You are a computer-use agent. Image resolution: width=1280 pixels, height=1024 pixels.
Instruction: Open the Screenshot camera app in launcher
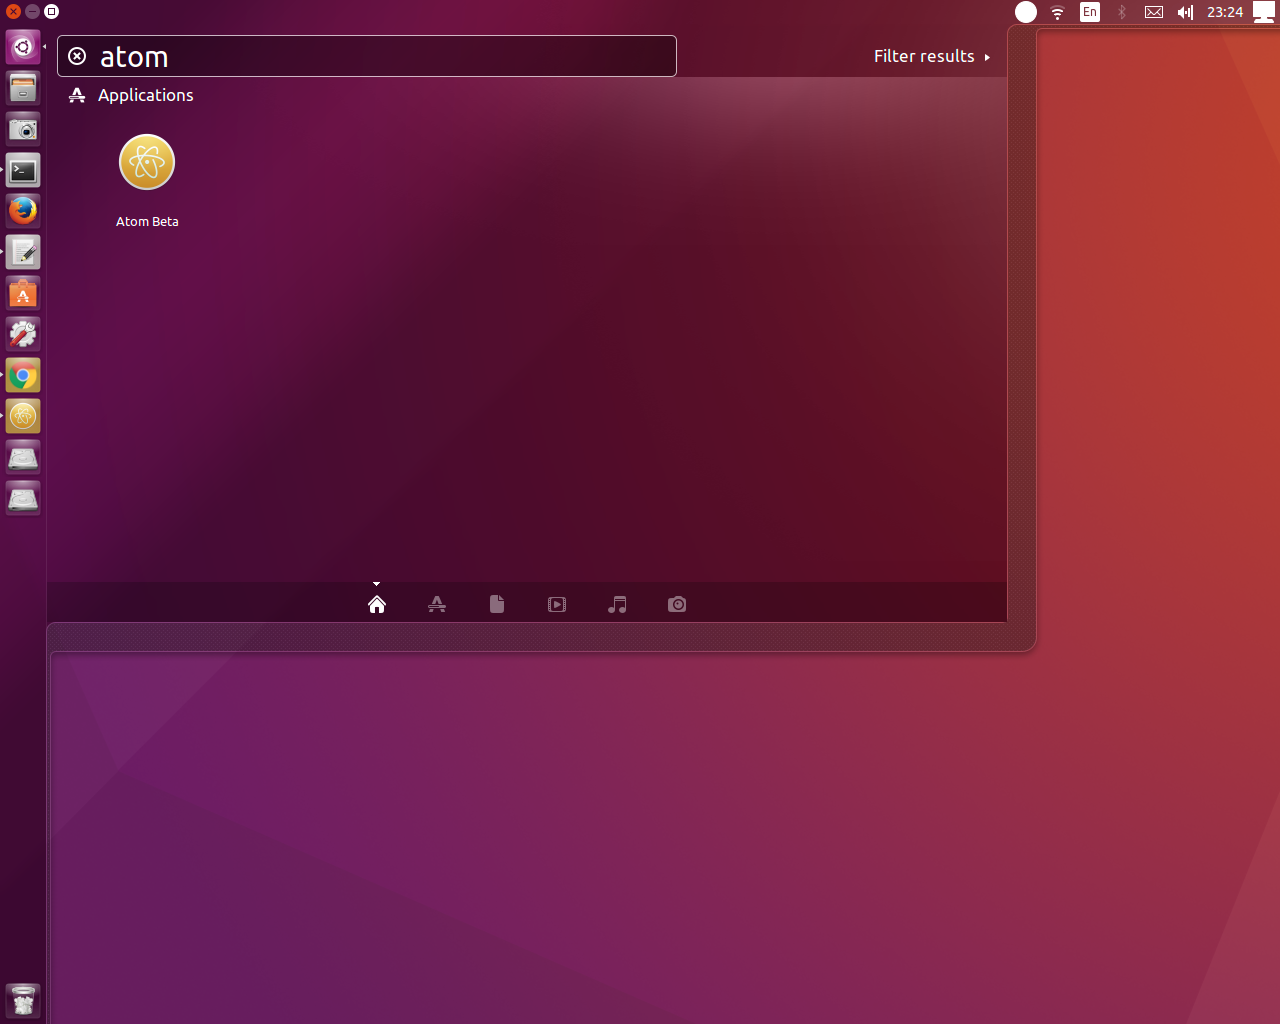(x=23, y=129)
